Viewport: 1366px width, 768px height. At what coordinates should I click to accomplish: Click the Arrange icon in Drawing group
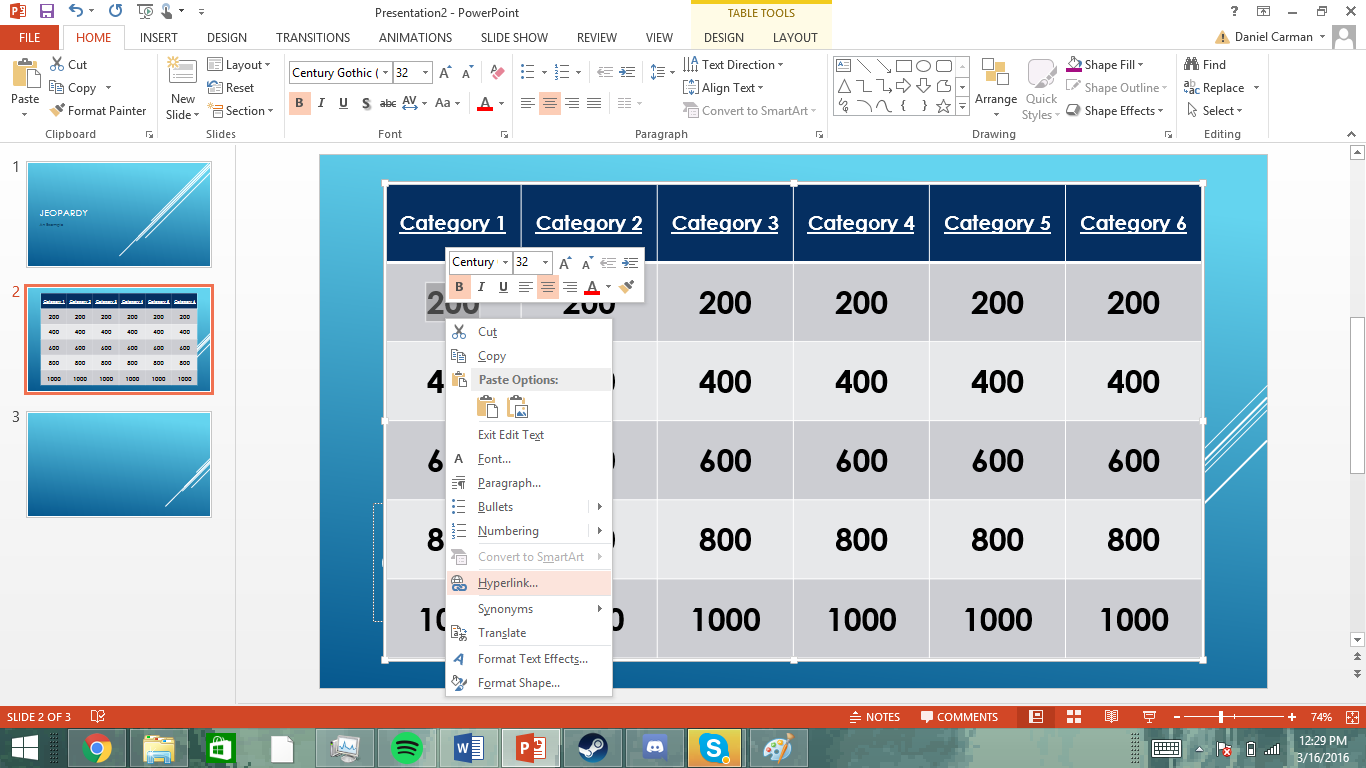[995, 74]
